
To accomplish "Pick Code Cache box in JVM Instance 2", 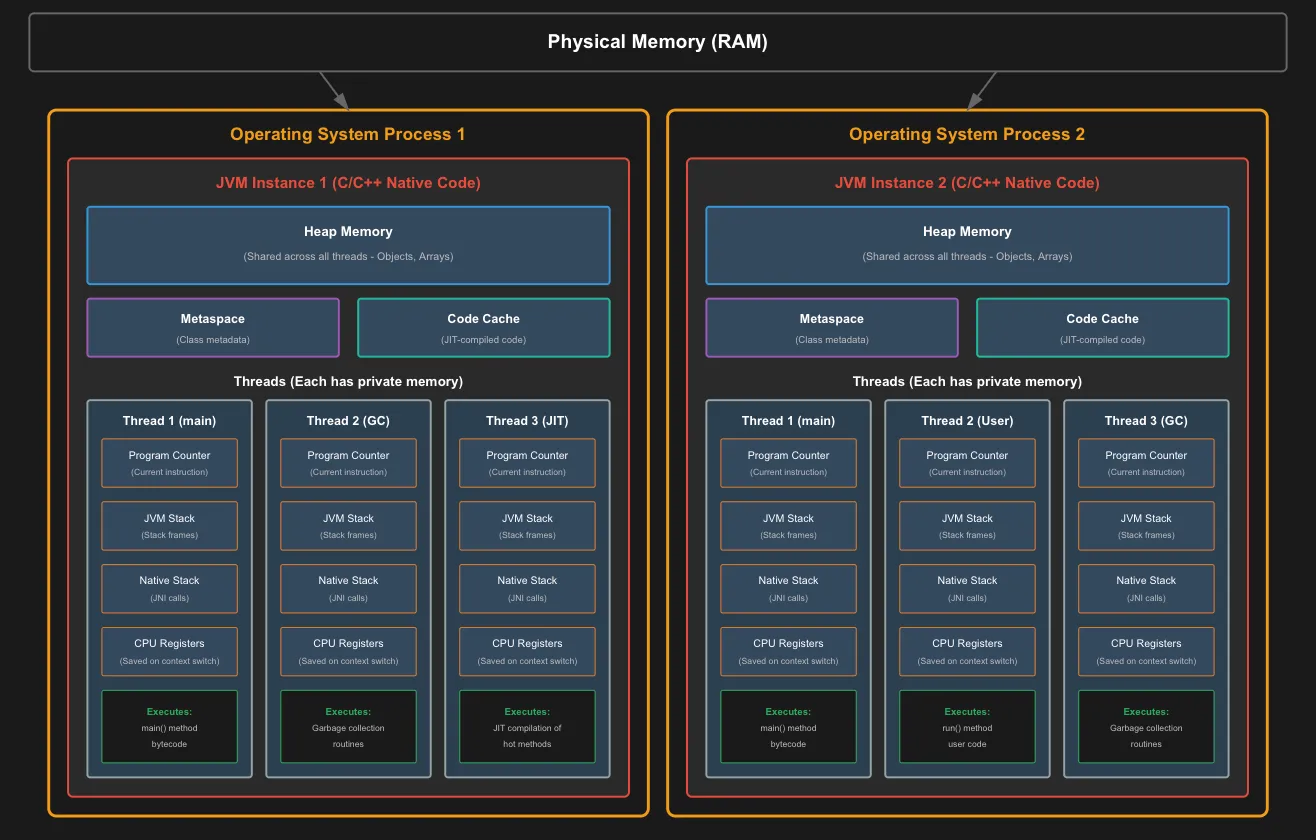I will click(x=1102, y=327).
